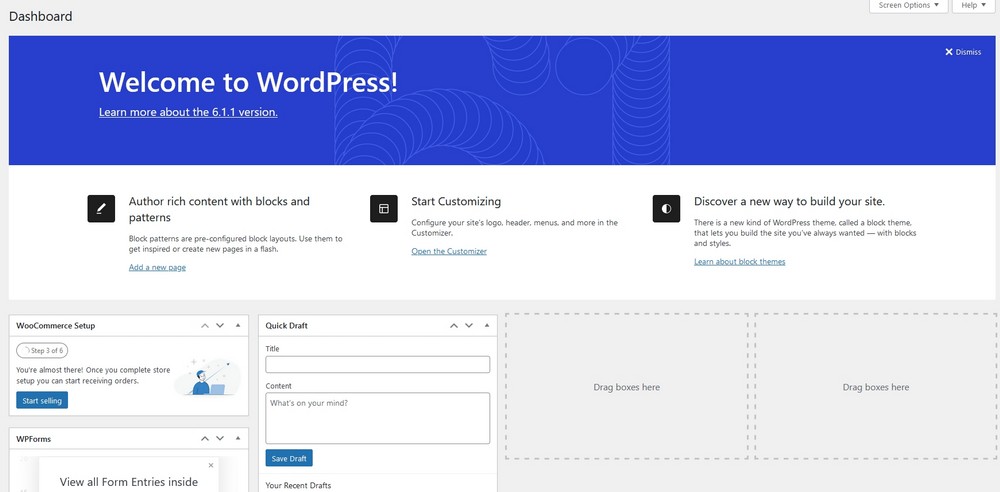Click the 'WPForms' widget title
This screenshot has height=492, width=1000.
(x=34, y=439)
